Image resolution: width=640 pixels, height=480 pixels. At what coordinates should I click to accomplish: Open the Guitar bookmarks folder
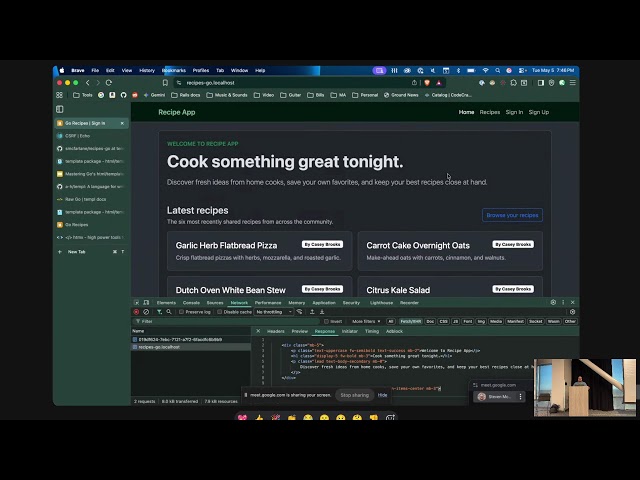point(291,95)
